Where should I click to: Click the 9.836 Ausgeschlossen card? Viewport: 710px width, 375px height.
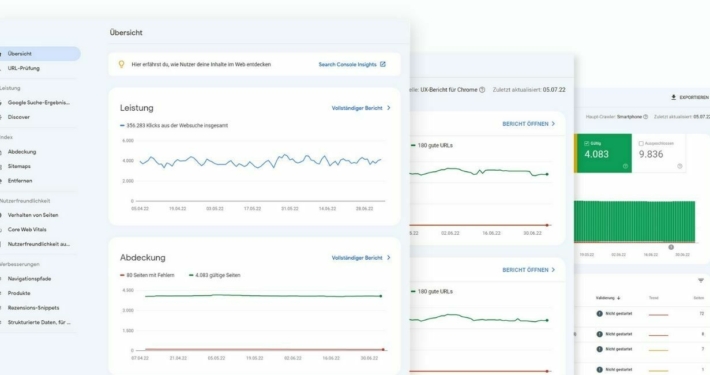pos(658,153)
